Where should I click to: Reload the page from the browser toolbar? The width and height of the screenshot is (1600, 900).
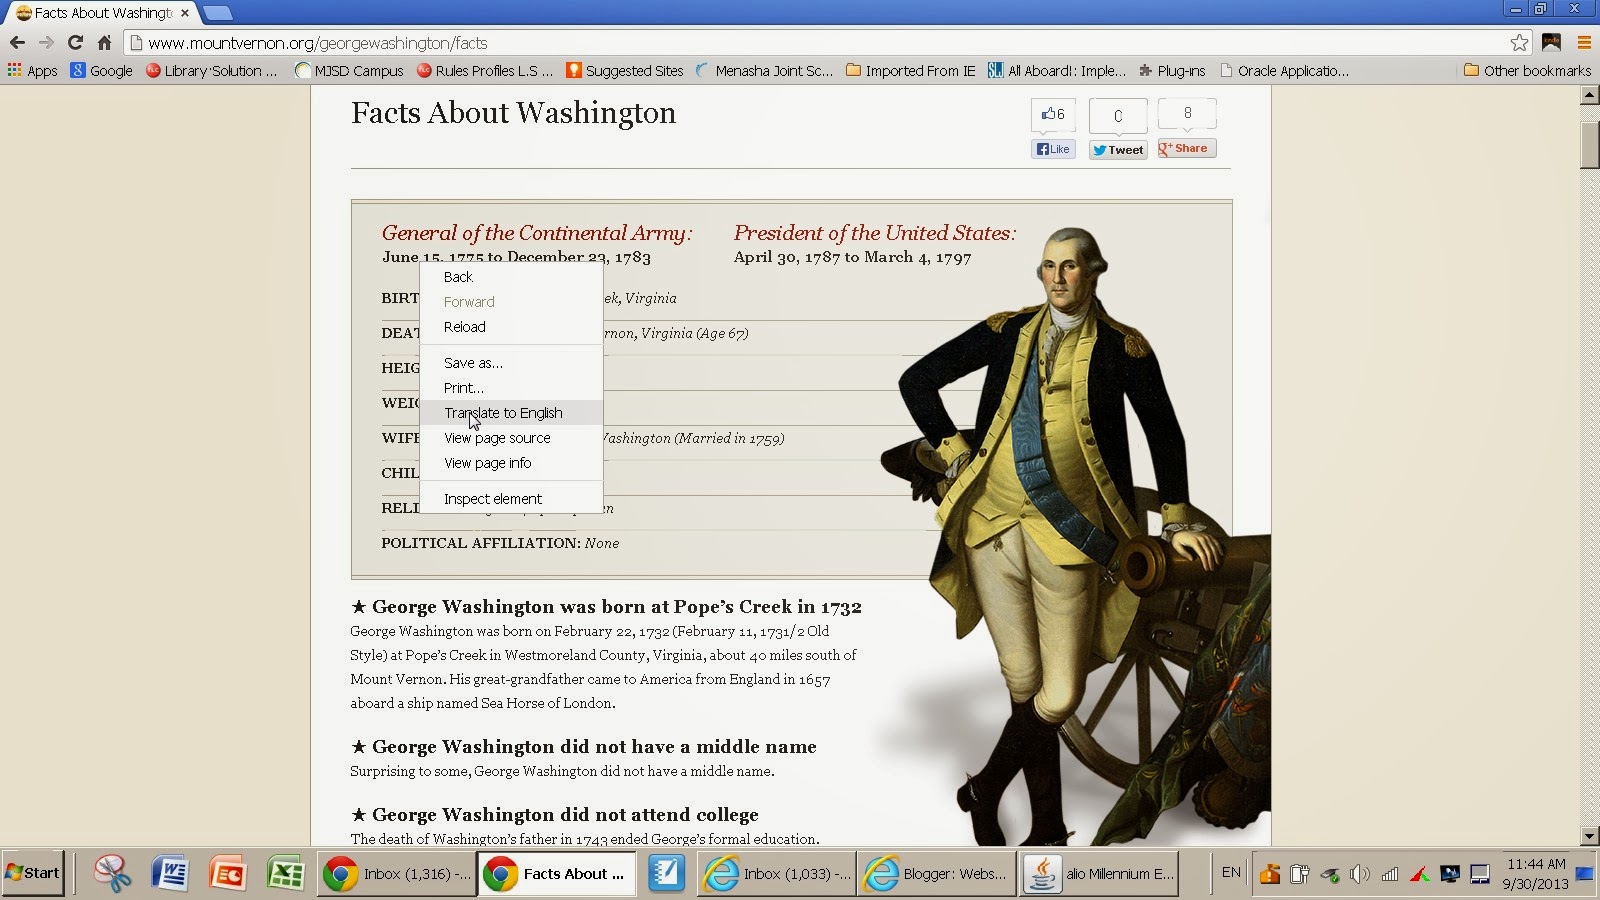click(x=75, y=43)
